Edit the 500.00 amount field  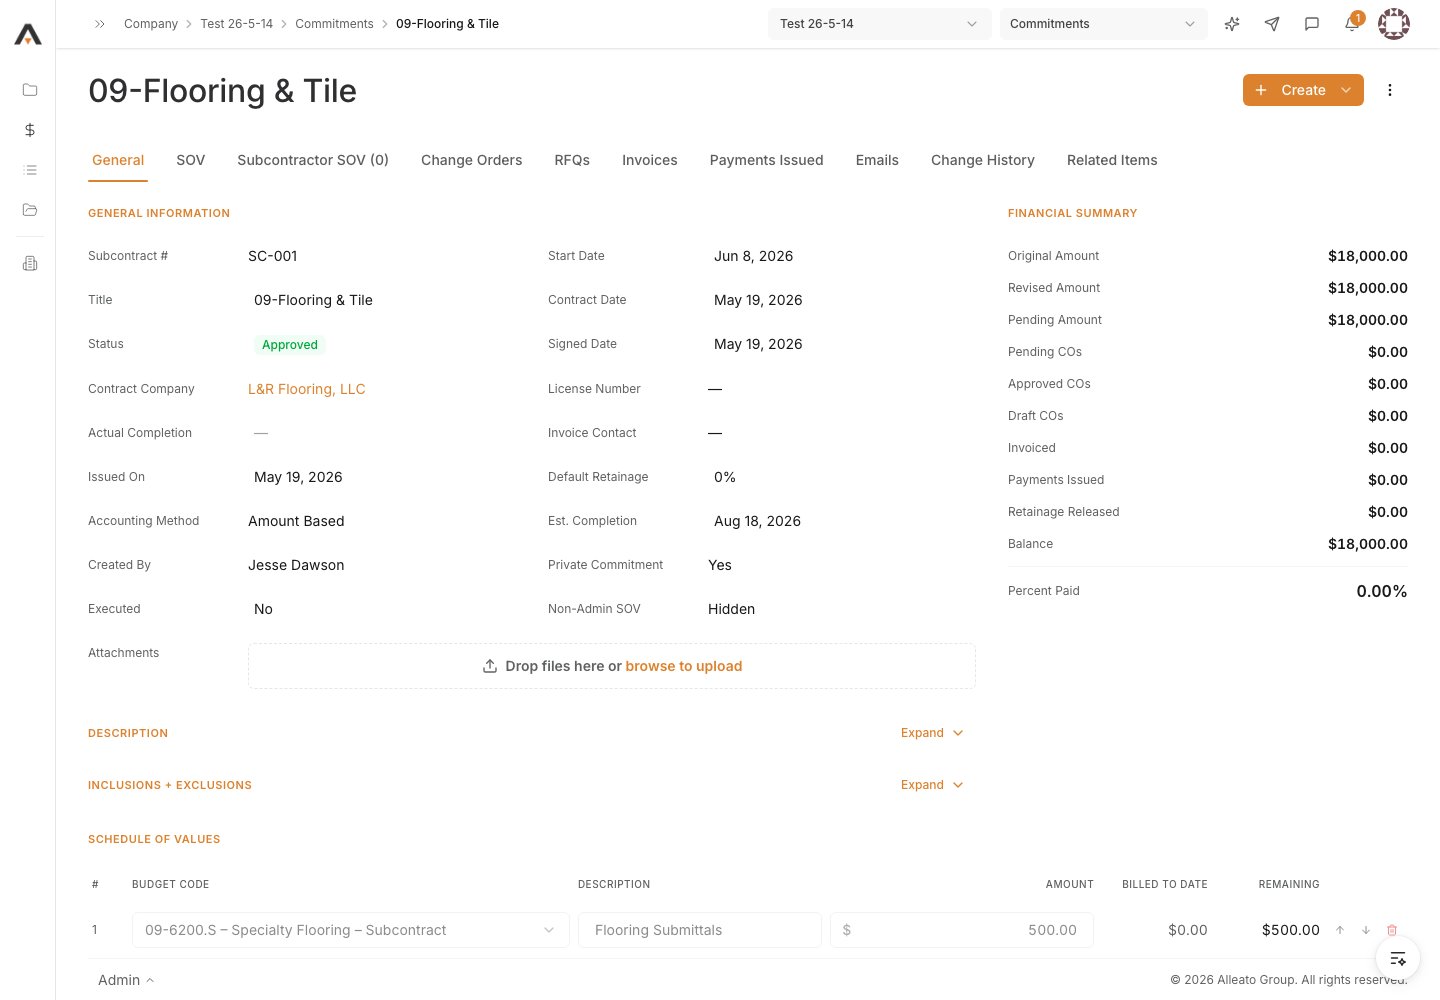point(962,930)
